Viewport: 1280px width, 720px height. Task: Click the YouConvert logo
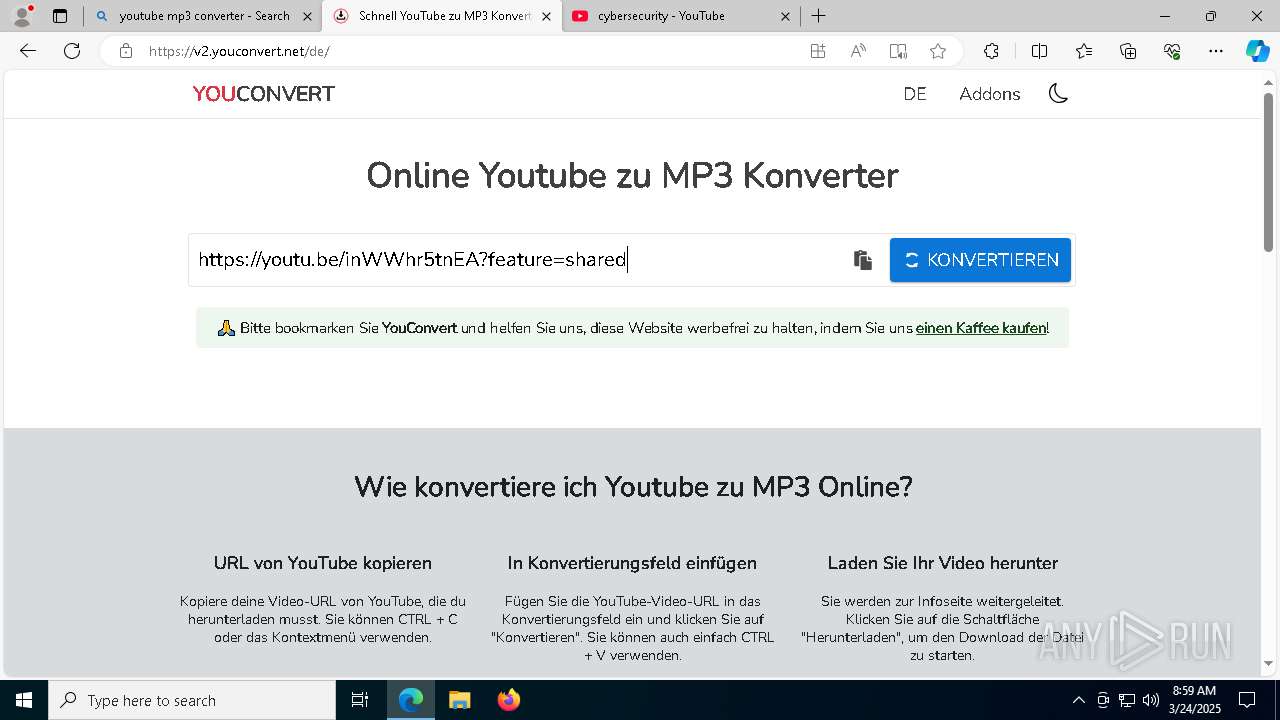tap(264, 94)
